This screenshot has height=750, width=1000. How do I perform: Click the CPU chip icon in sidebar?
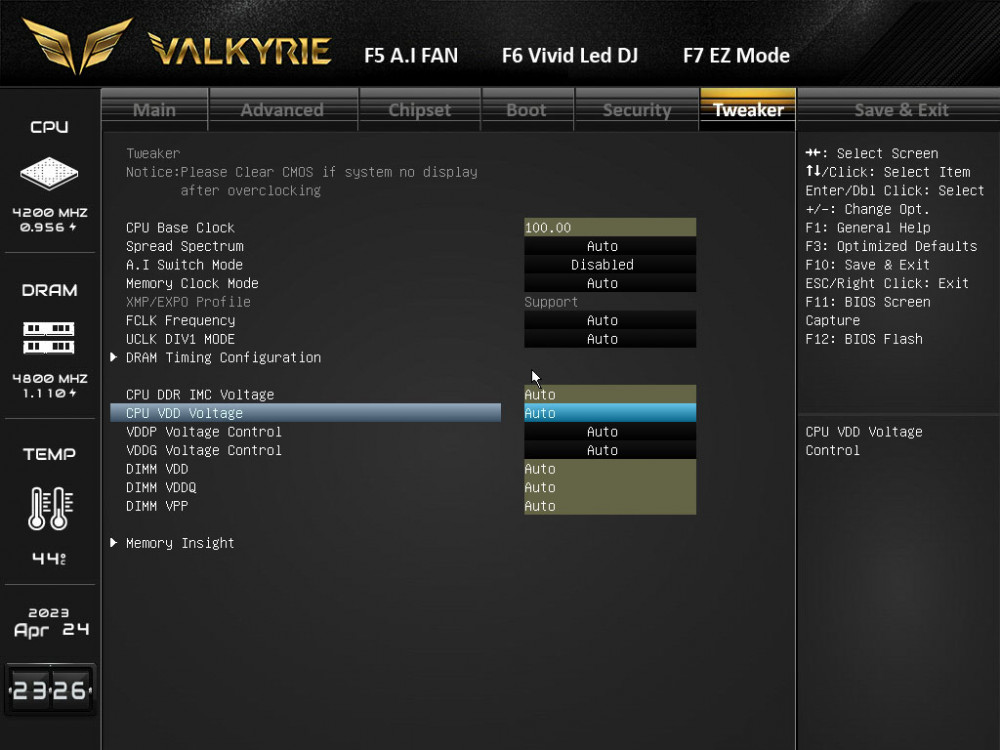pos(49,174)
